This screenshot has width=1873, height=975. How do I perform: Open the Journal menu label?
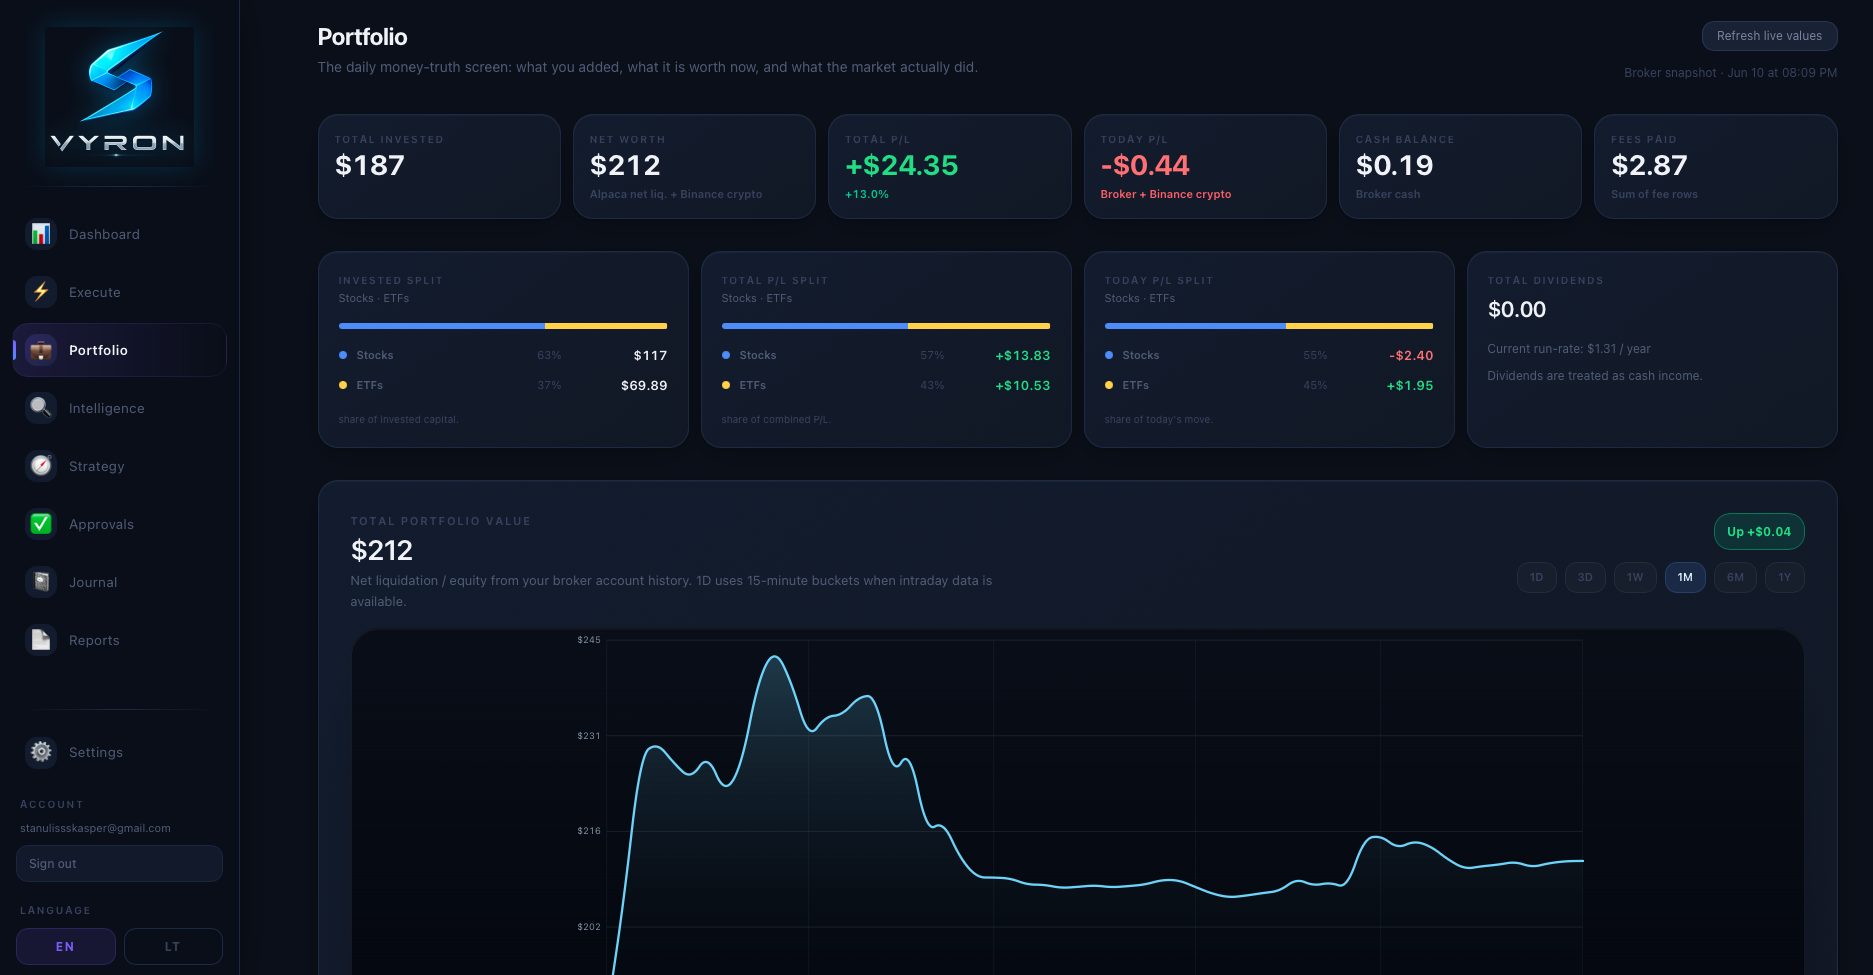93,582
